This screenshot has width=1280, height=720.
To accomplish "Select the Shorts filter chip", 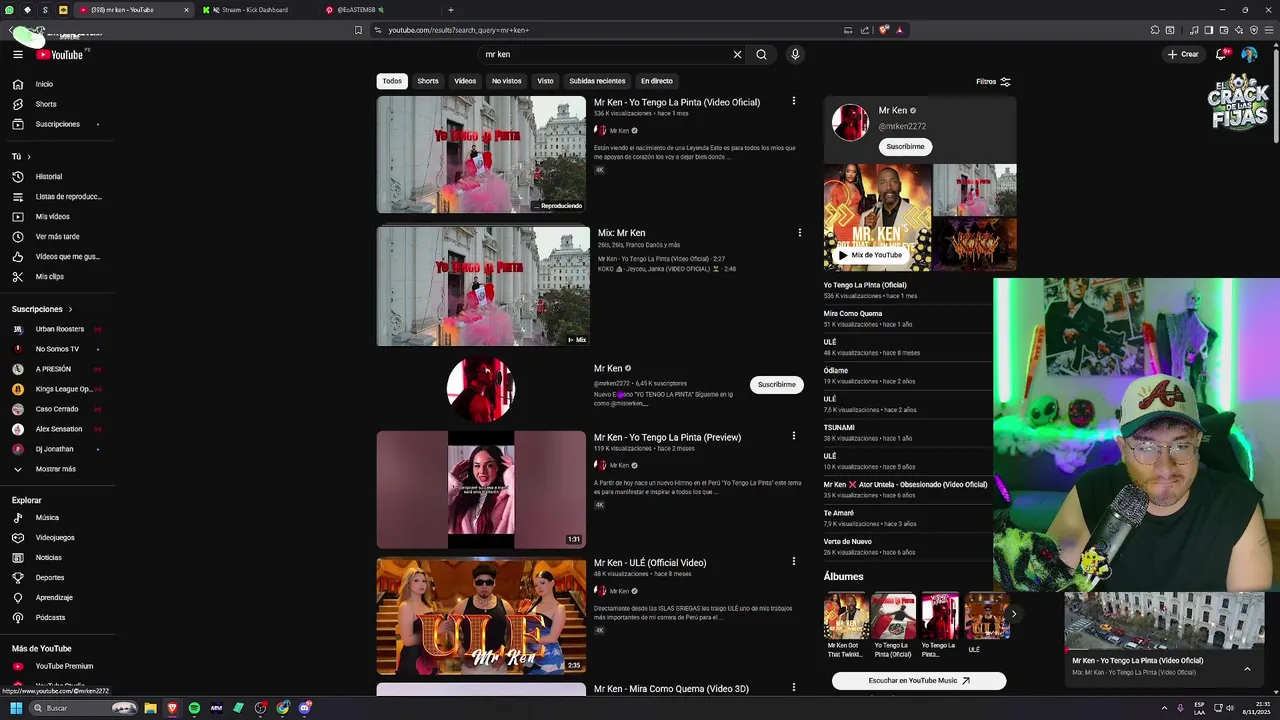I will pos(428,81).
